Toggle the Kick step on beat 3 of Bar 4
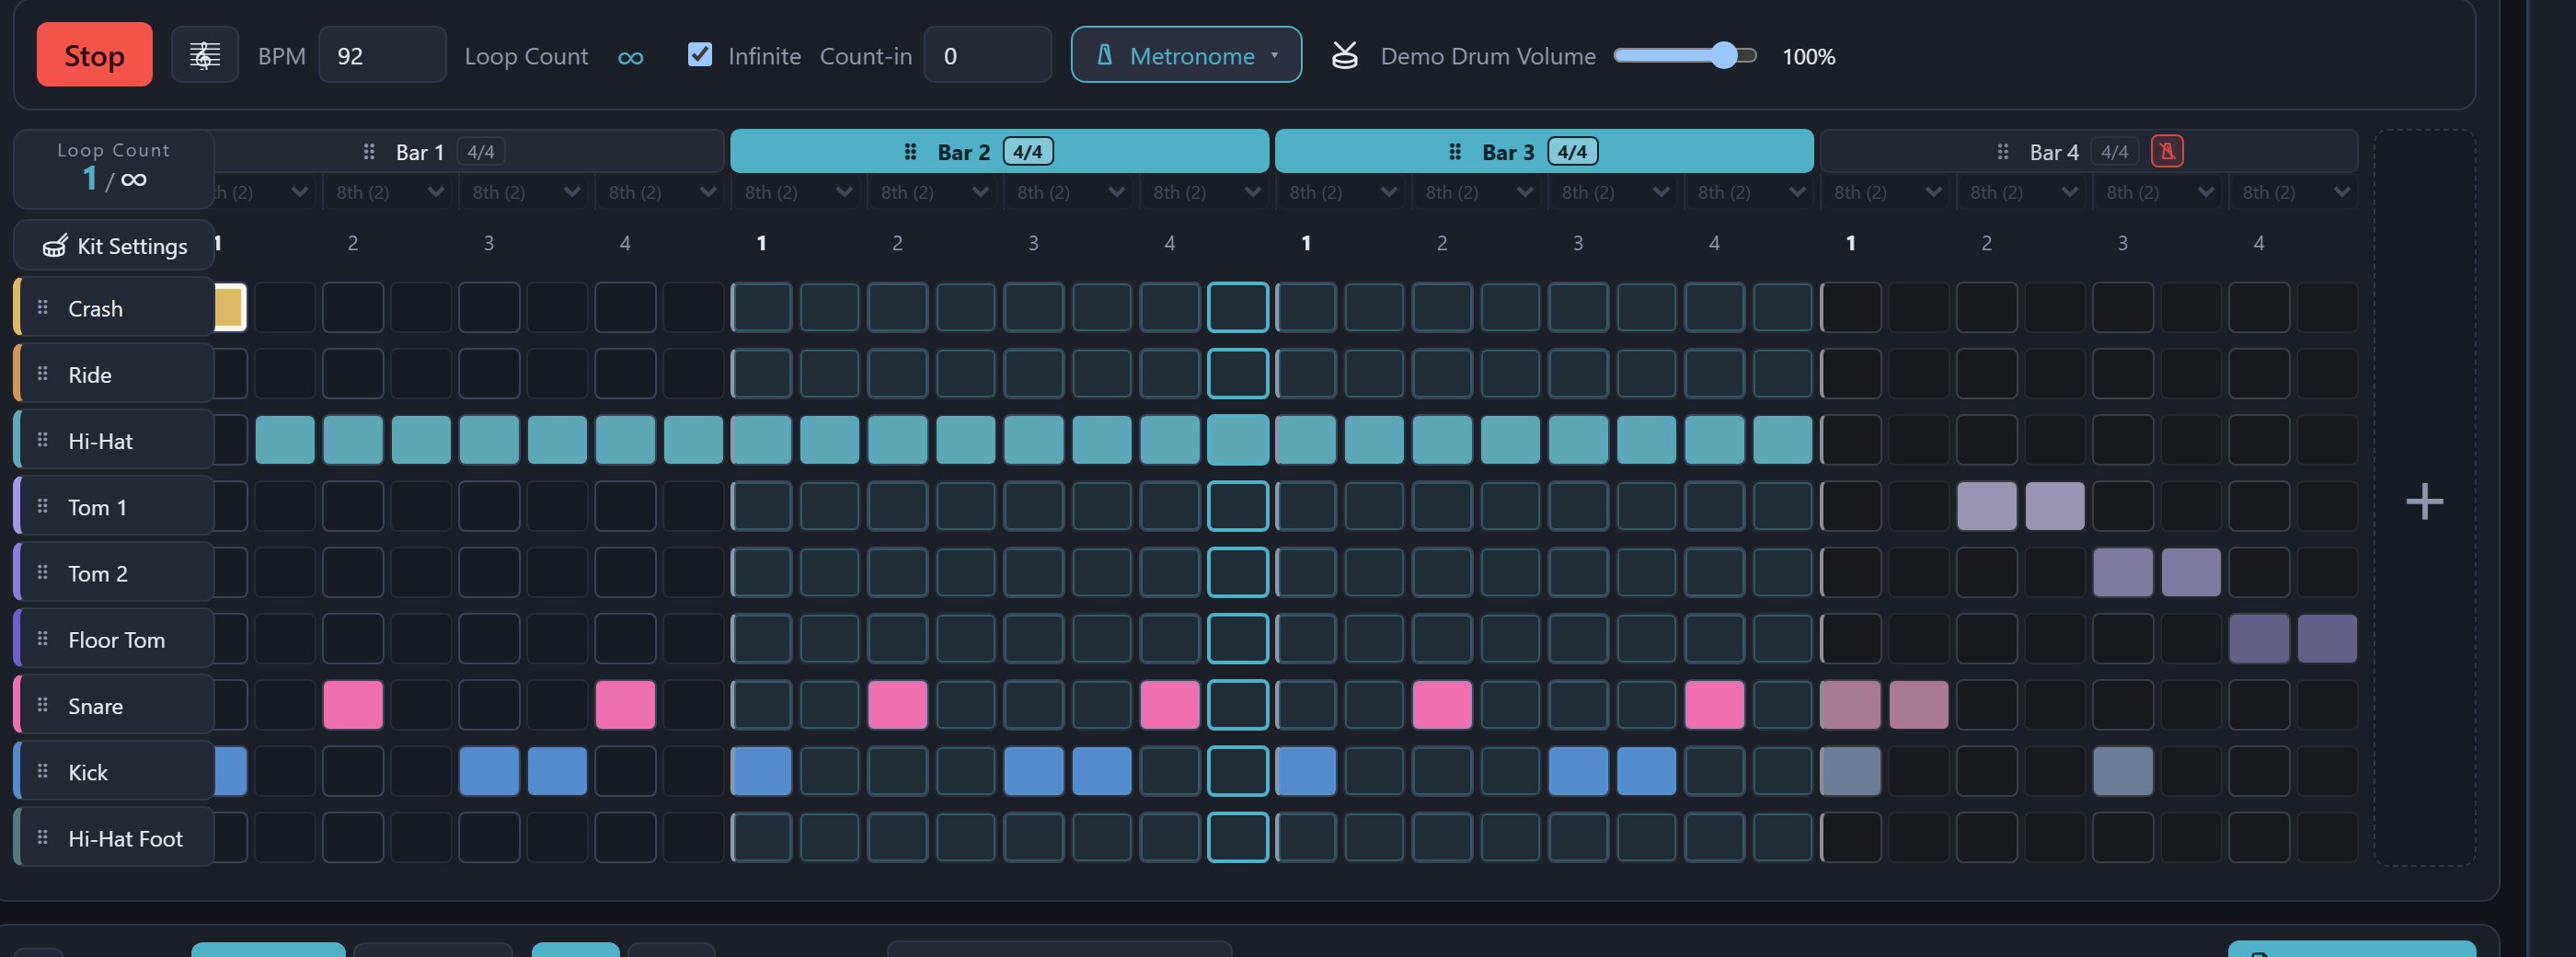Screen dimensions: 2576x957 [x=2123, y=771]
